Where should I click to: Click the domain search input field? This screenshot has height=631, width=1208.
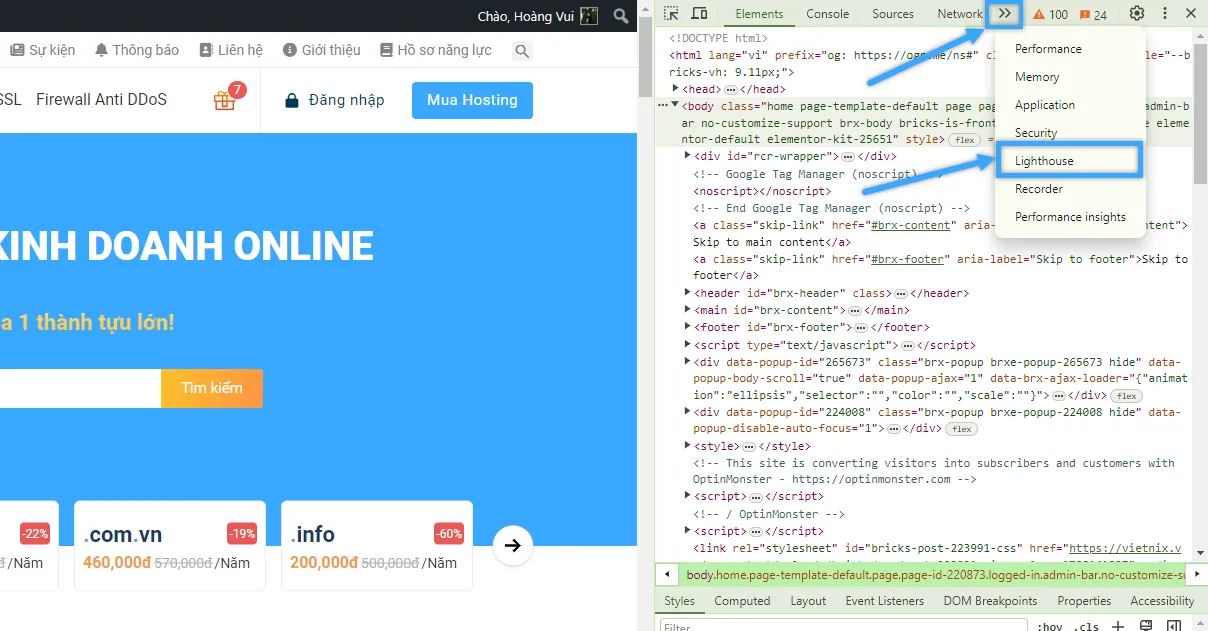(80, 388)
